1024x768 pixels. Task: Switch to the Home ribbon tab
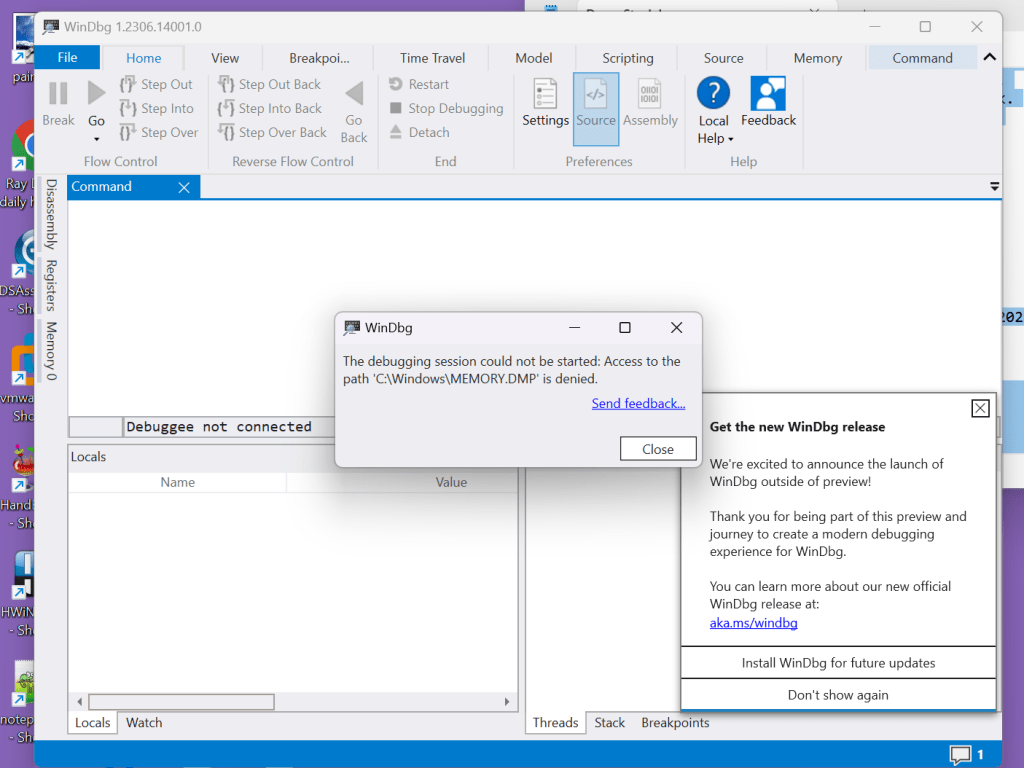tap(143, 58)
